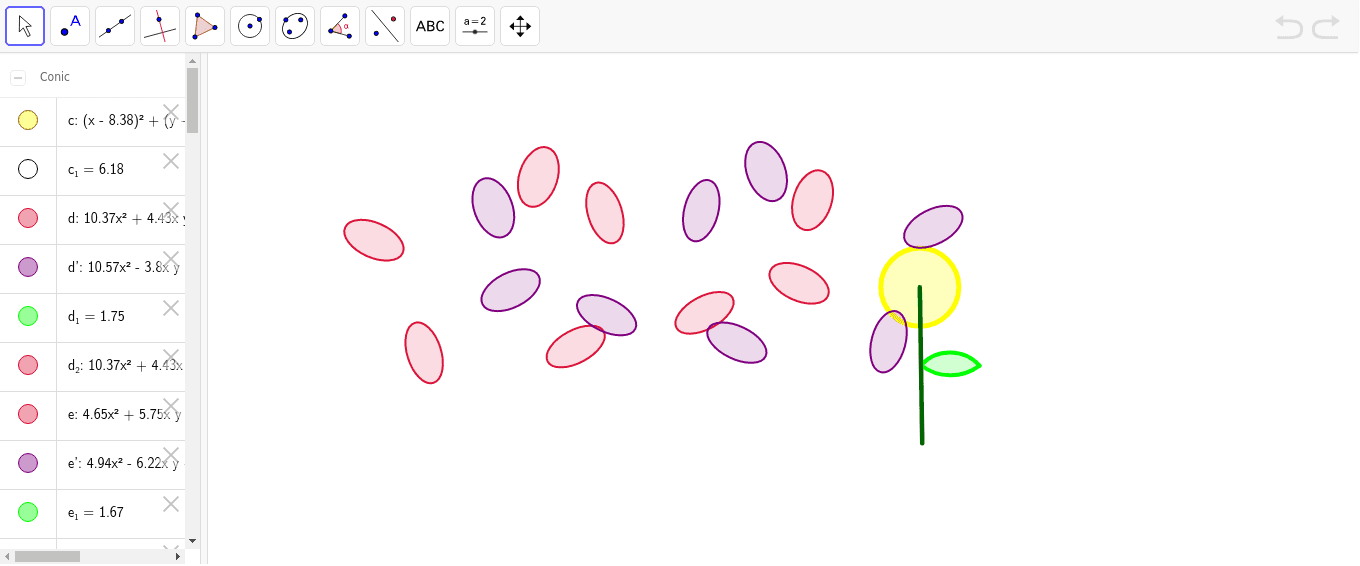Select the Perpendicular Line tool

(x=160, y=26)
